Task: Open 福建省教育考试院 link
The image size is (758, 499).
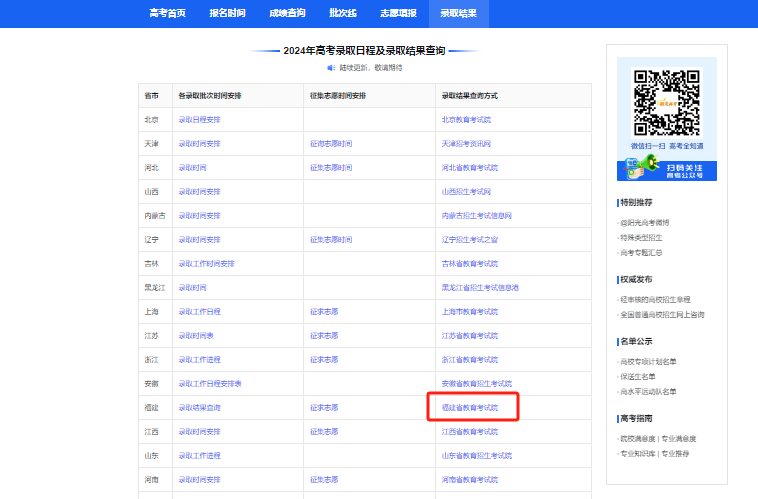Action: click(469, 408)
